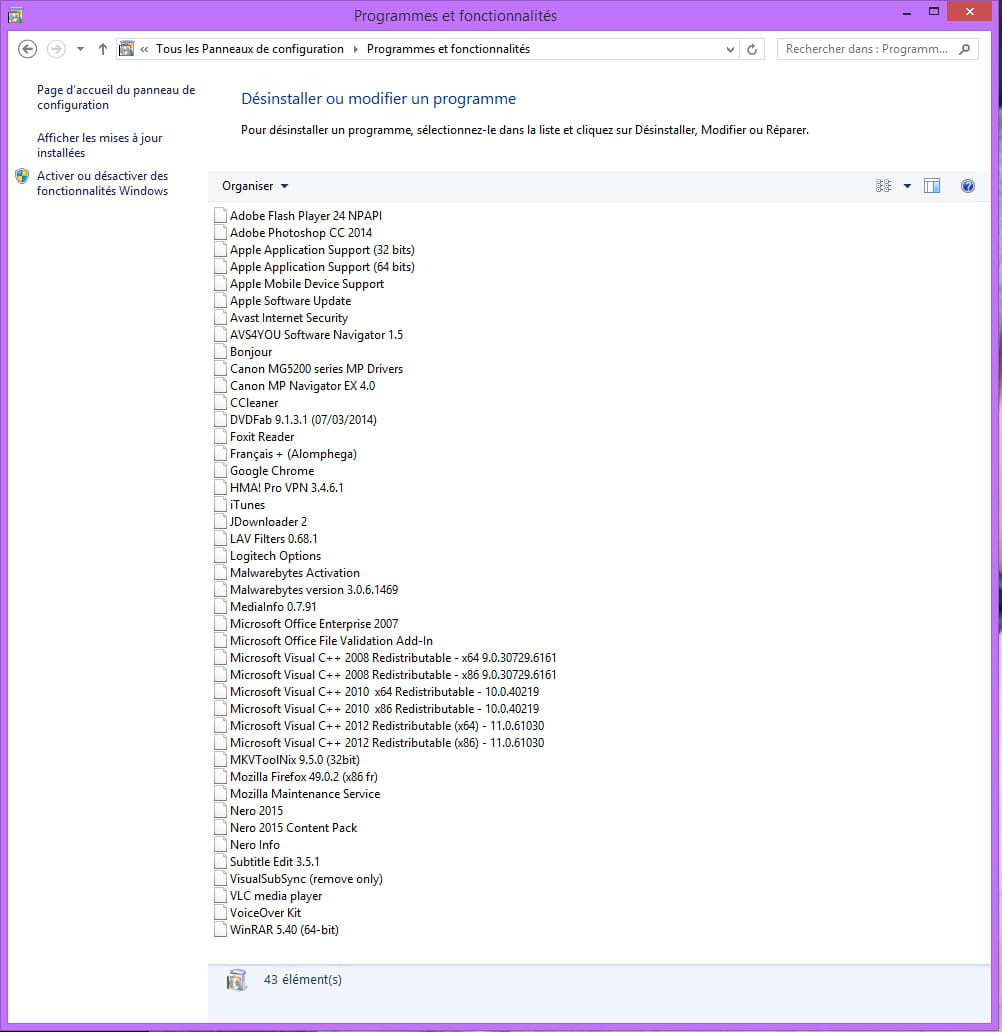This screenshot has height=1032, width=1002.
Task: Select Canon MG5200 series MP Drivers
Action: tap(316, 369)
